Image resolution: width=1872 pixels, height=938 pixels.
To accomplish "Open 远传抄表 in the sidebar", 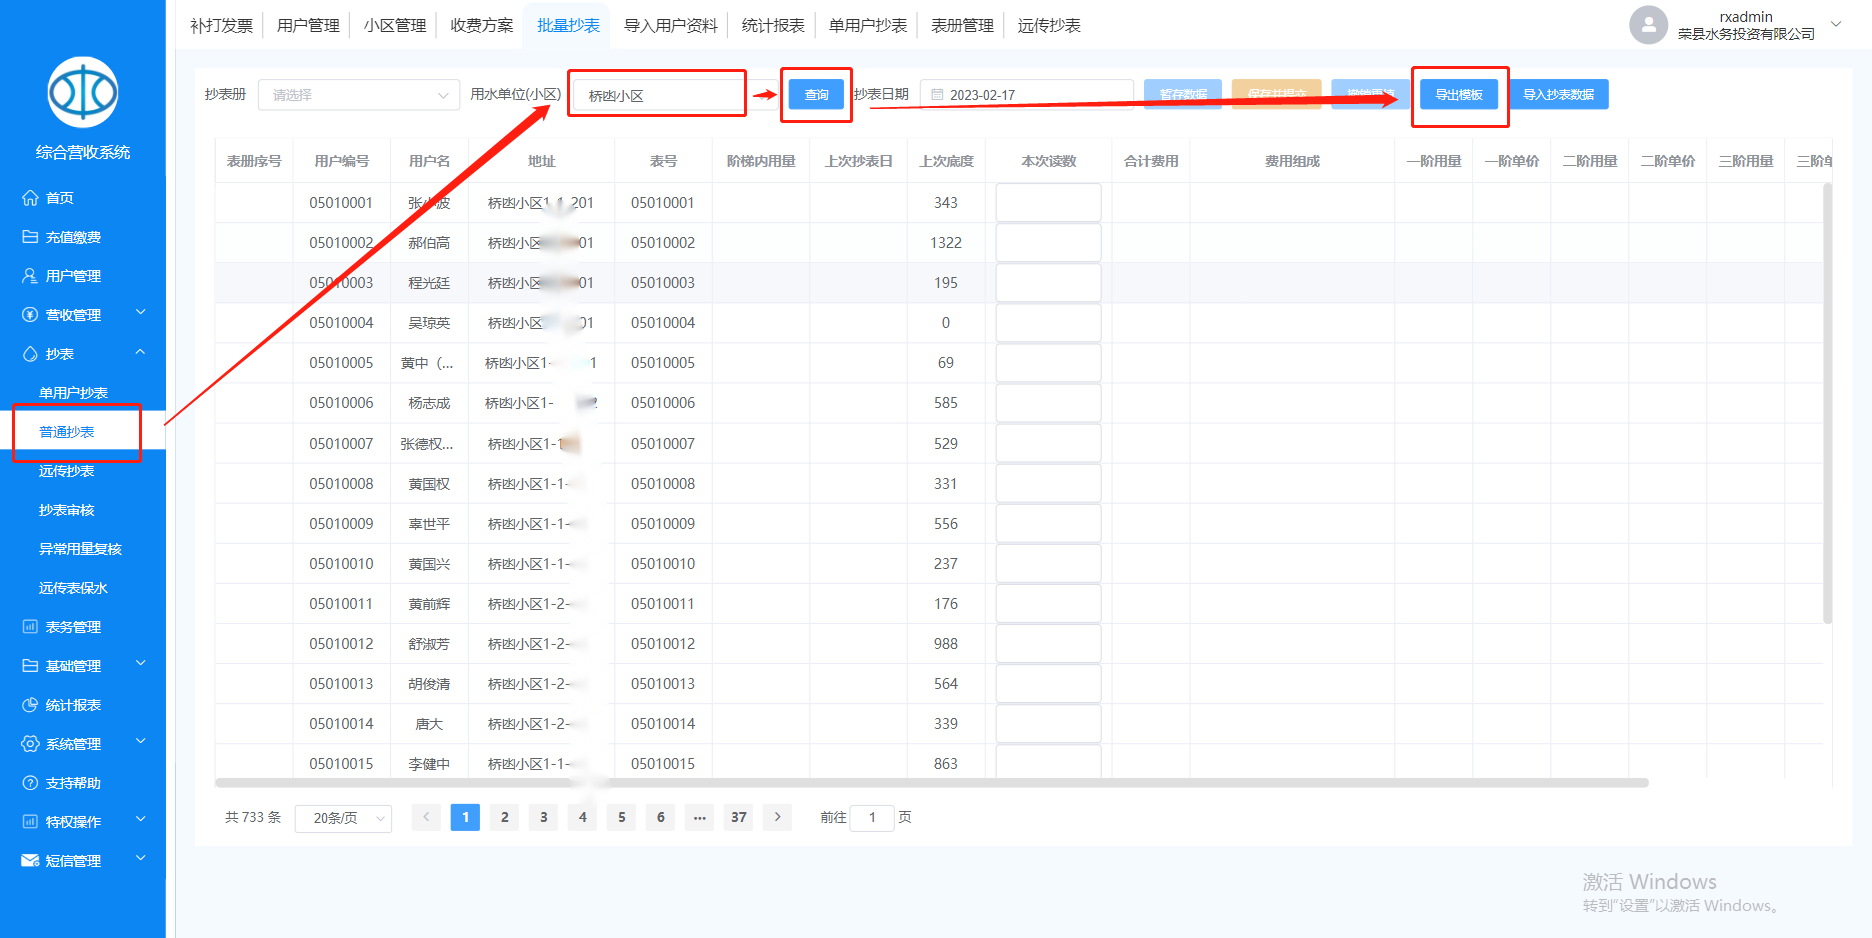I will [67, 471].
